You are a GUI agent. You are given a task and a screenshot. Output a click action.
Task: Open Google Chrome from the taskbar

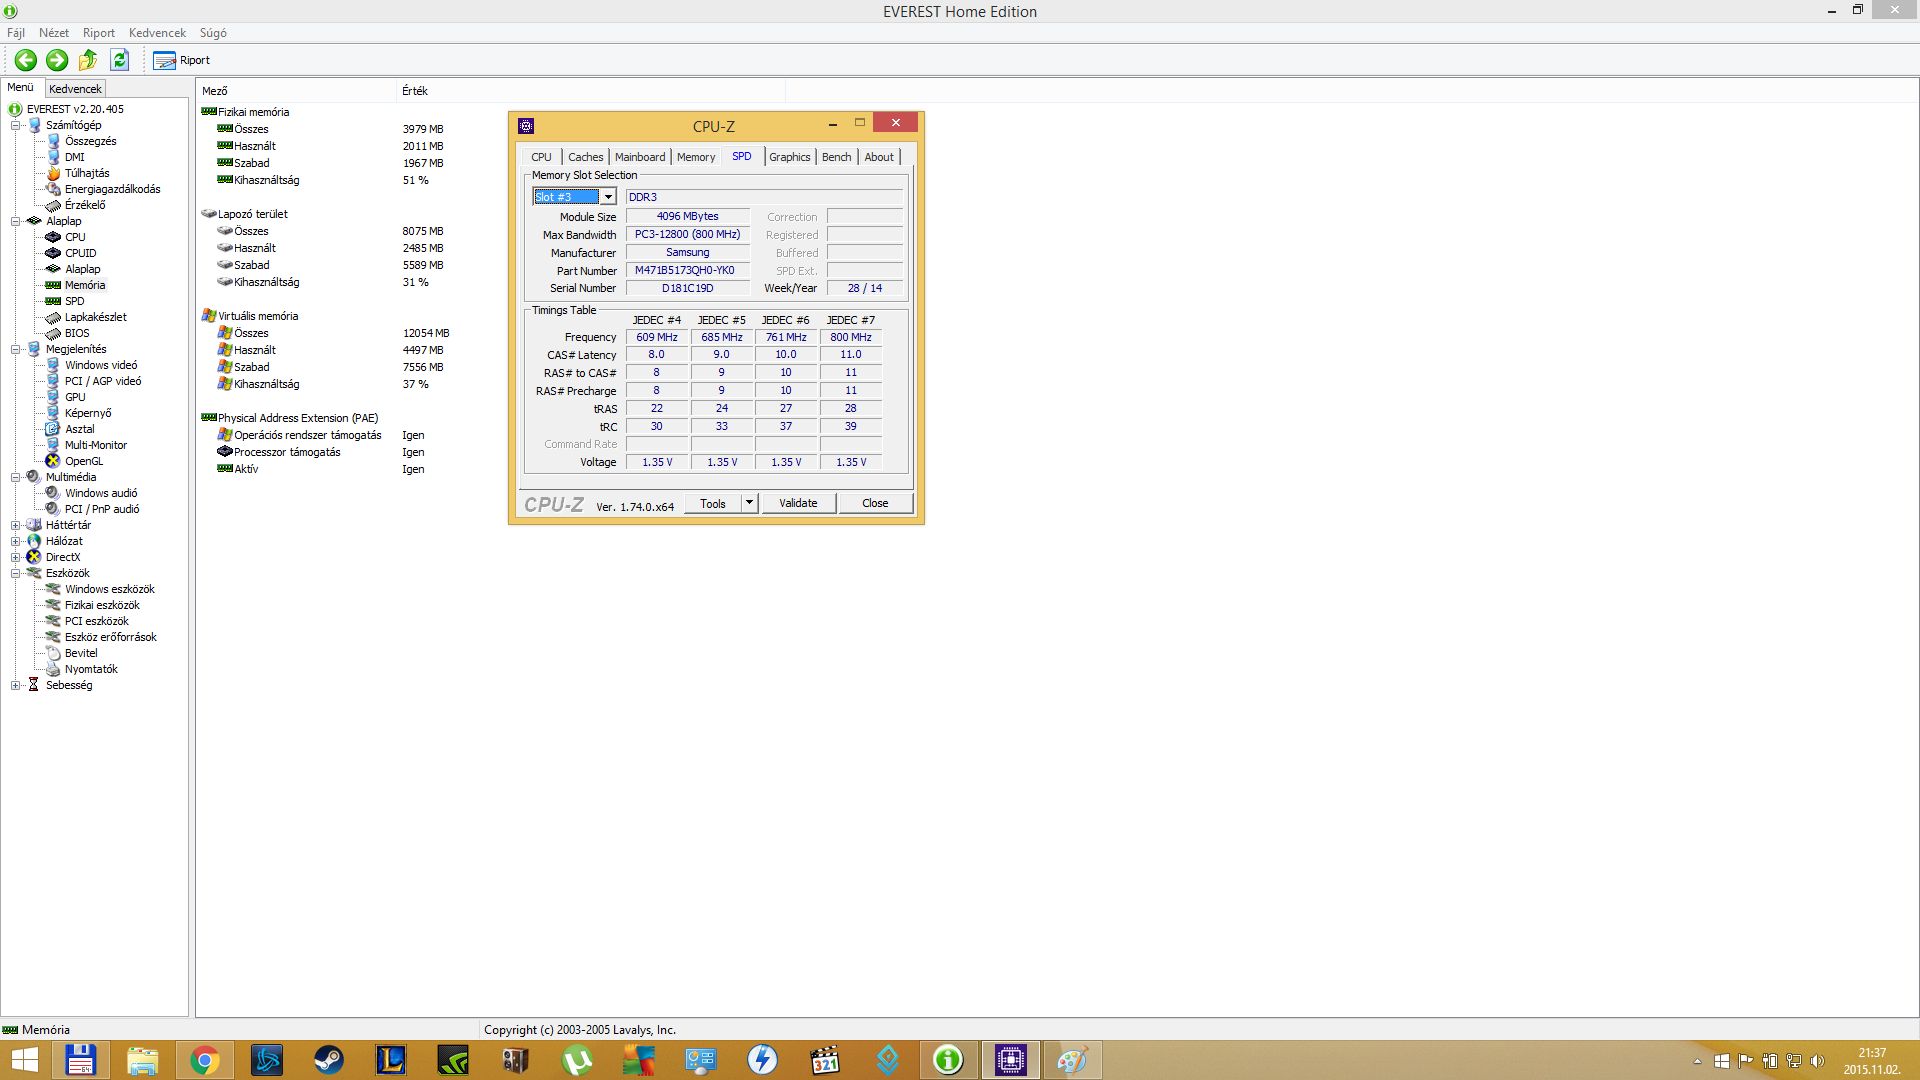(x=204, y=1060)
